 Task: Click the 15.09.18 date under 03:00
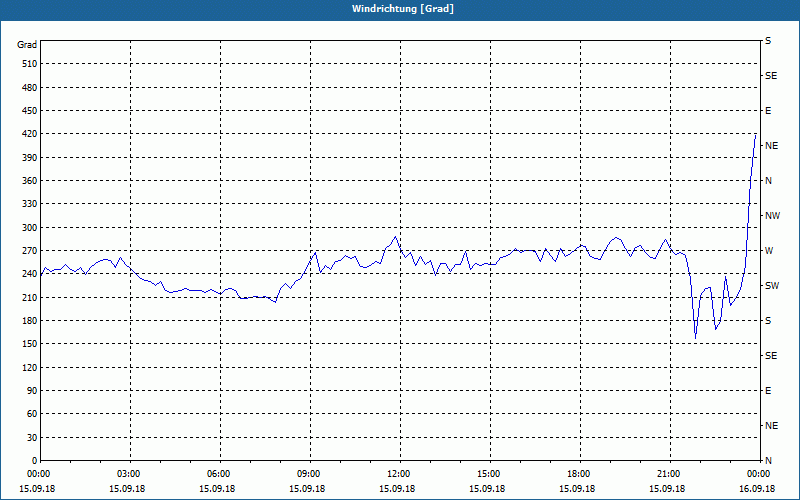pos(127,489)
